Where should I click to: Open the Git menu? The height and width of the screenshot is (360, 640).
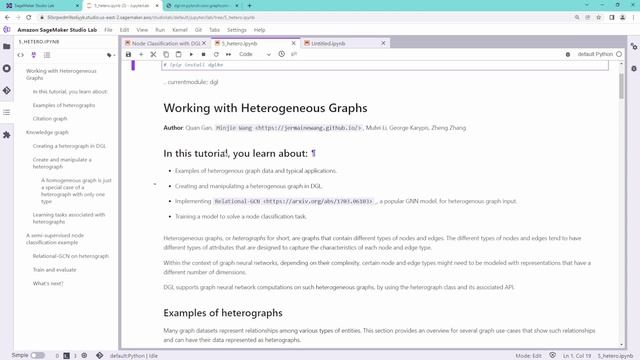coord(198,30)
